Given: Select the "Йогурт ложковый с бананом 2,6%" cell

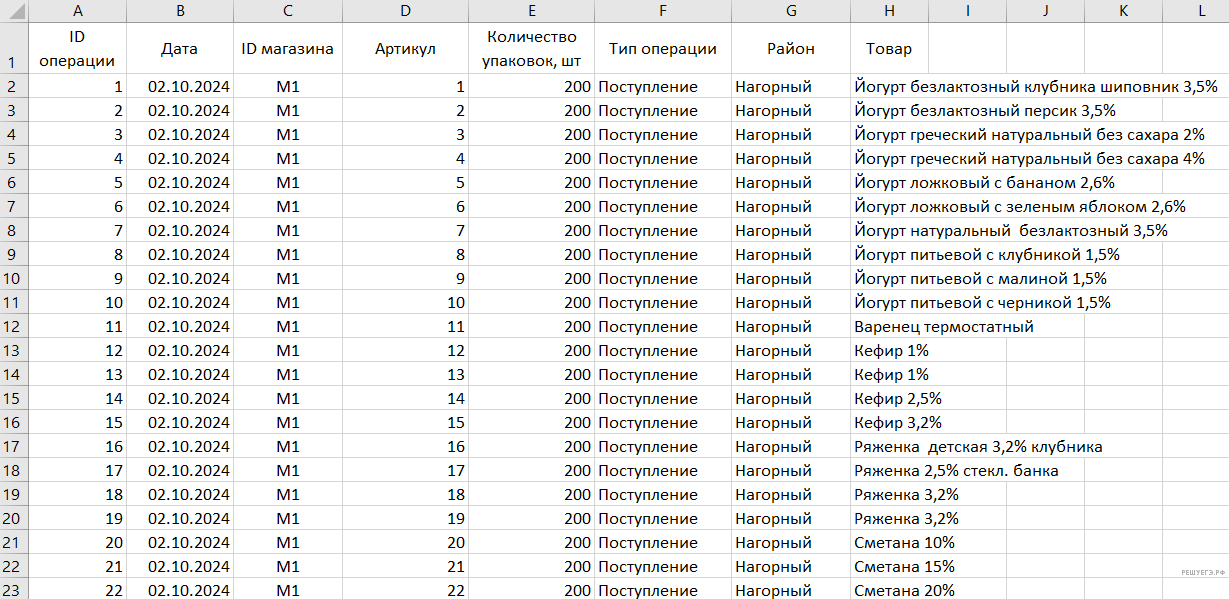Looking at the screenshot, I should click(x=984, y=182).
